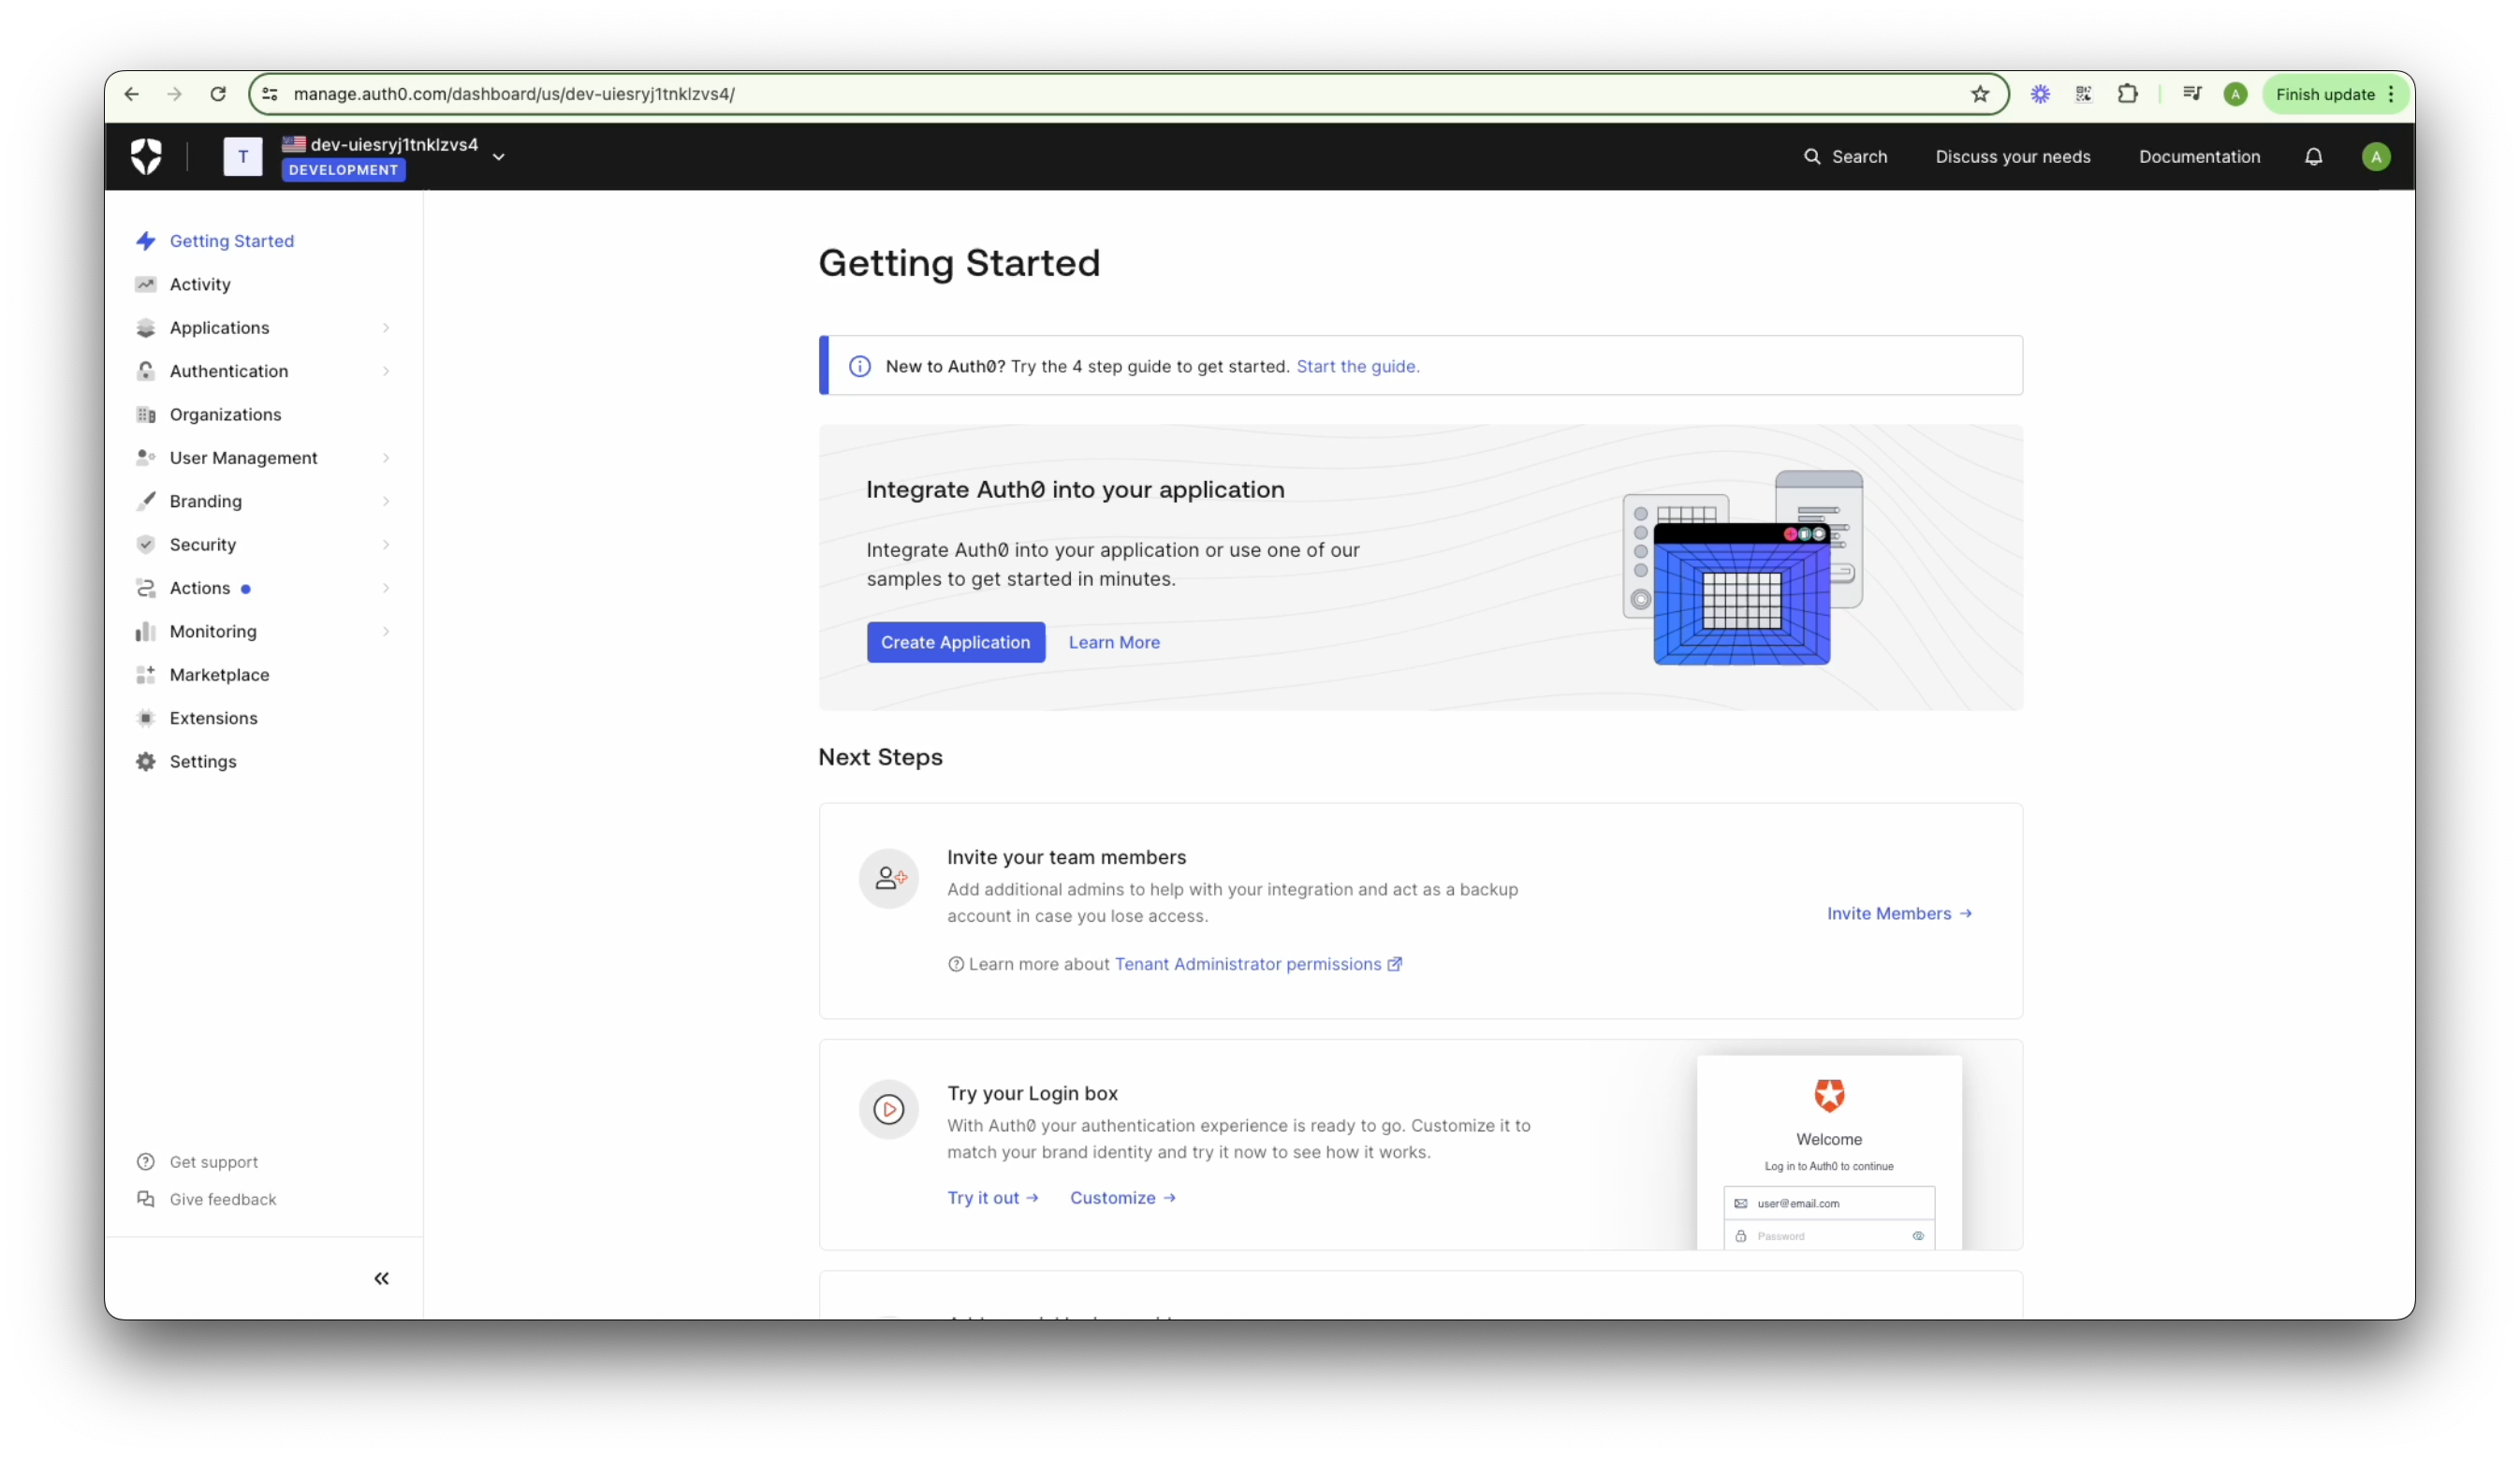This screenshot has width=2520, height=1458.
Task: Expand the Applications sidebar section
Action: pos(385,328)
